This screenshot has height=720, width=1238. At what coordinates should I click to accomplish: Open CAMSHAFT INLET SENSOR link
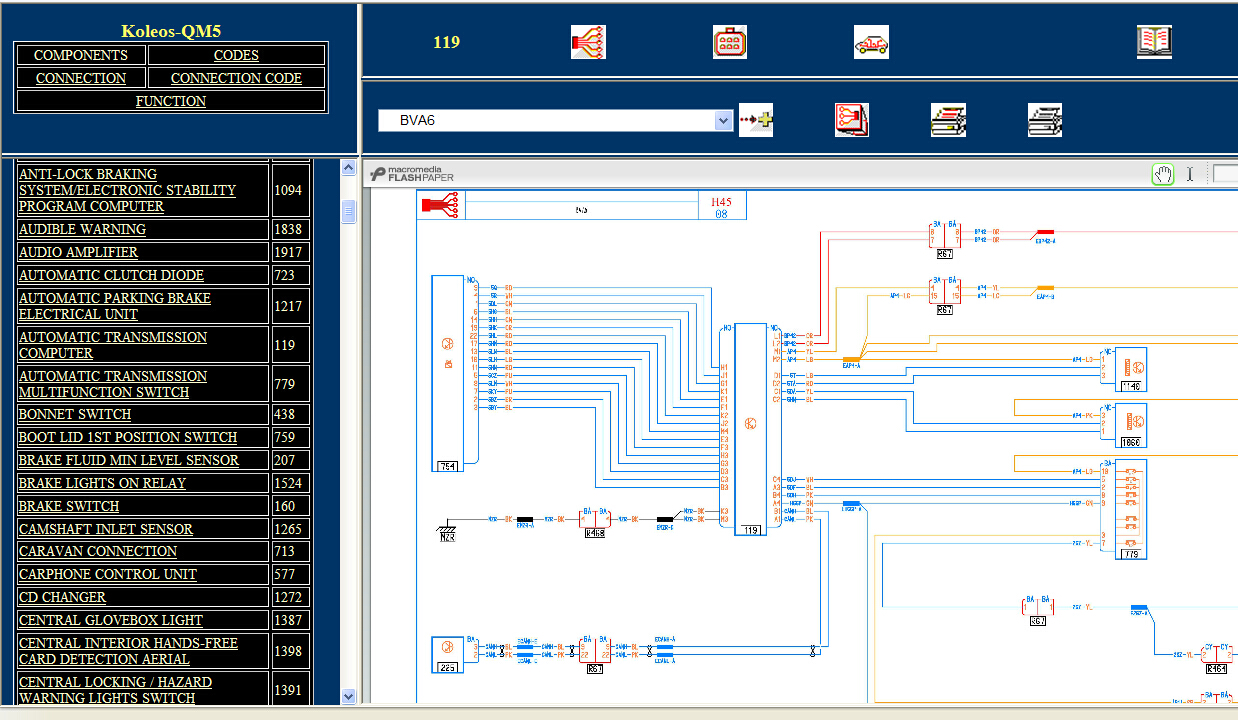106,529
